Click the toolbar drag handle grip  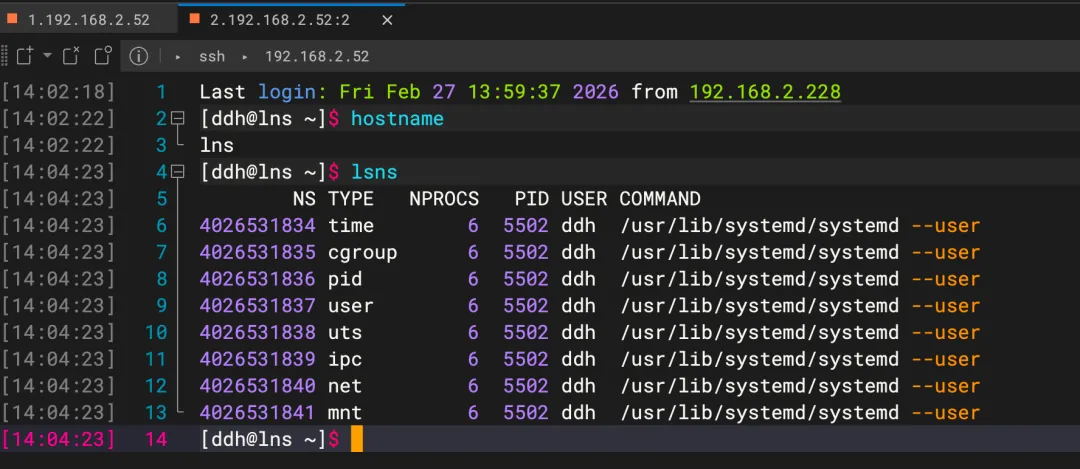point(5,56)
